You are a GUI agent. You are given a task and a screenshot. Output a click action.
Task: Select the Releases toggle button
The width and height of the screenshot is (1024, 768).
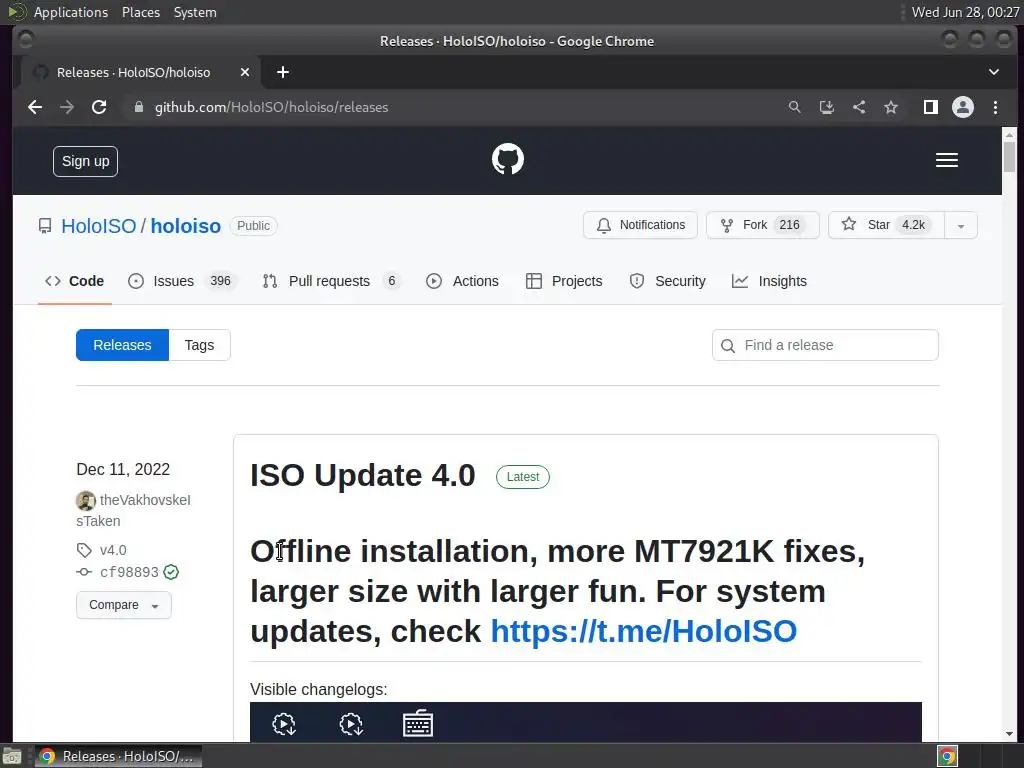[122, 345]
